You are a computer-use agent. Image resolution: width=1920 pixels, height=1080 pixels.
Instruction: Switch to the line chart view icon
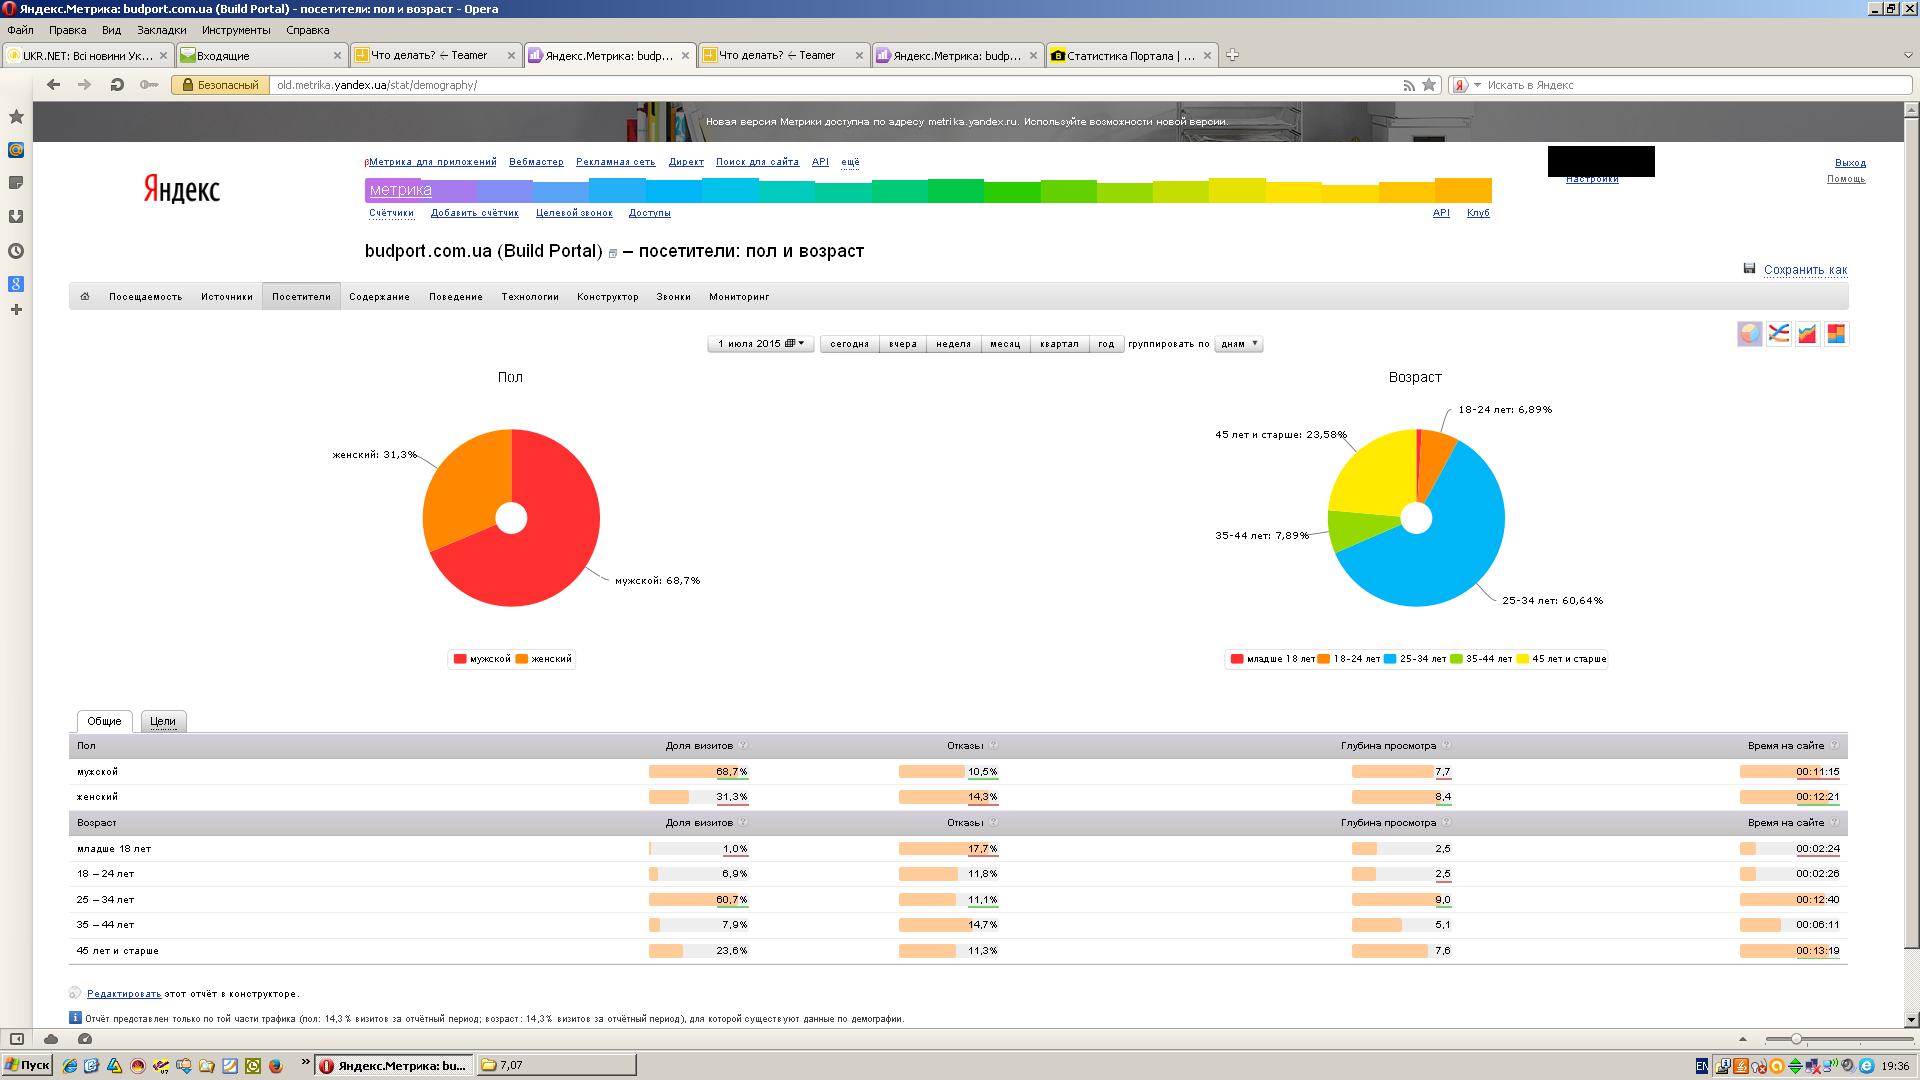click(x=1778, y=334)
